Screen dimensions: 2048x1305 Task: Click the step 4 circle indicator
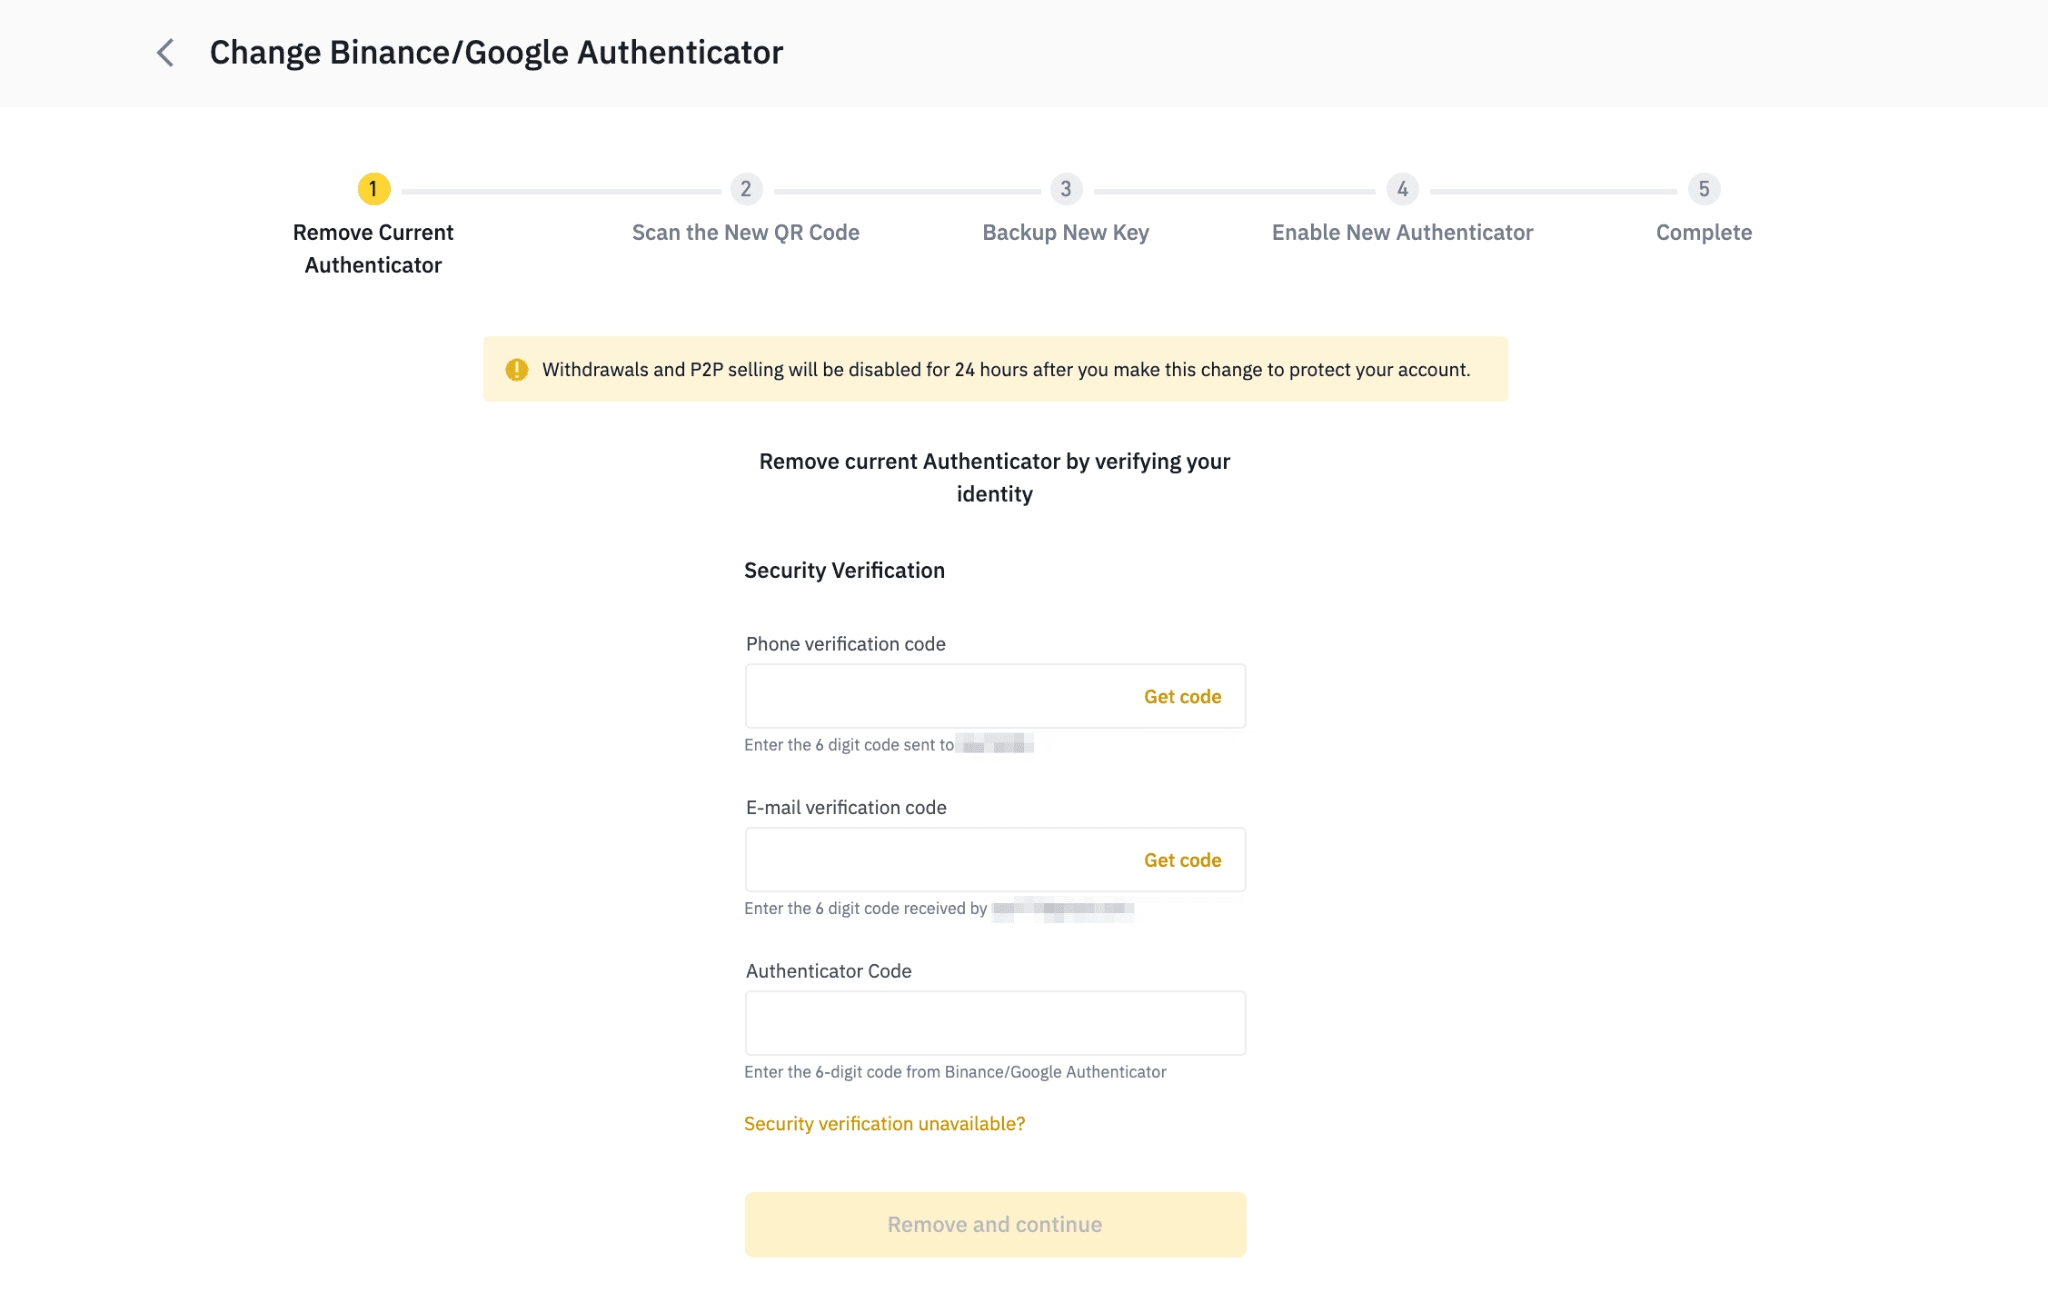(x=1402, y=189)
